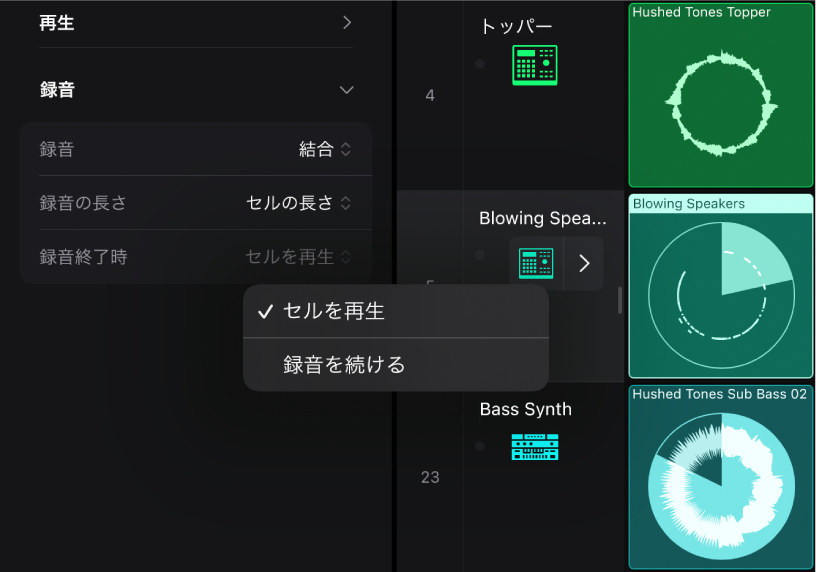The width and height of the screenshot is (817, 572).
Task: Collapse the 録音 section chevron
Action: pyautogui.click(x=346, y=90)
